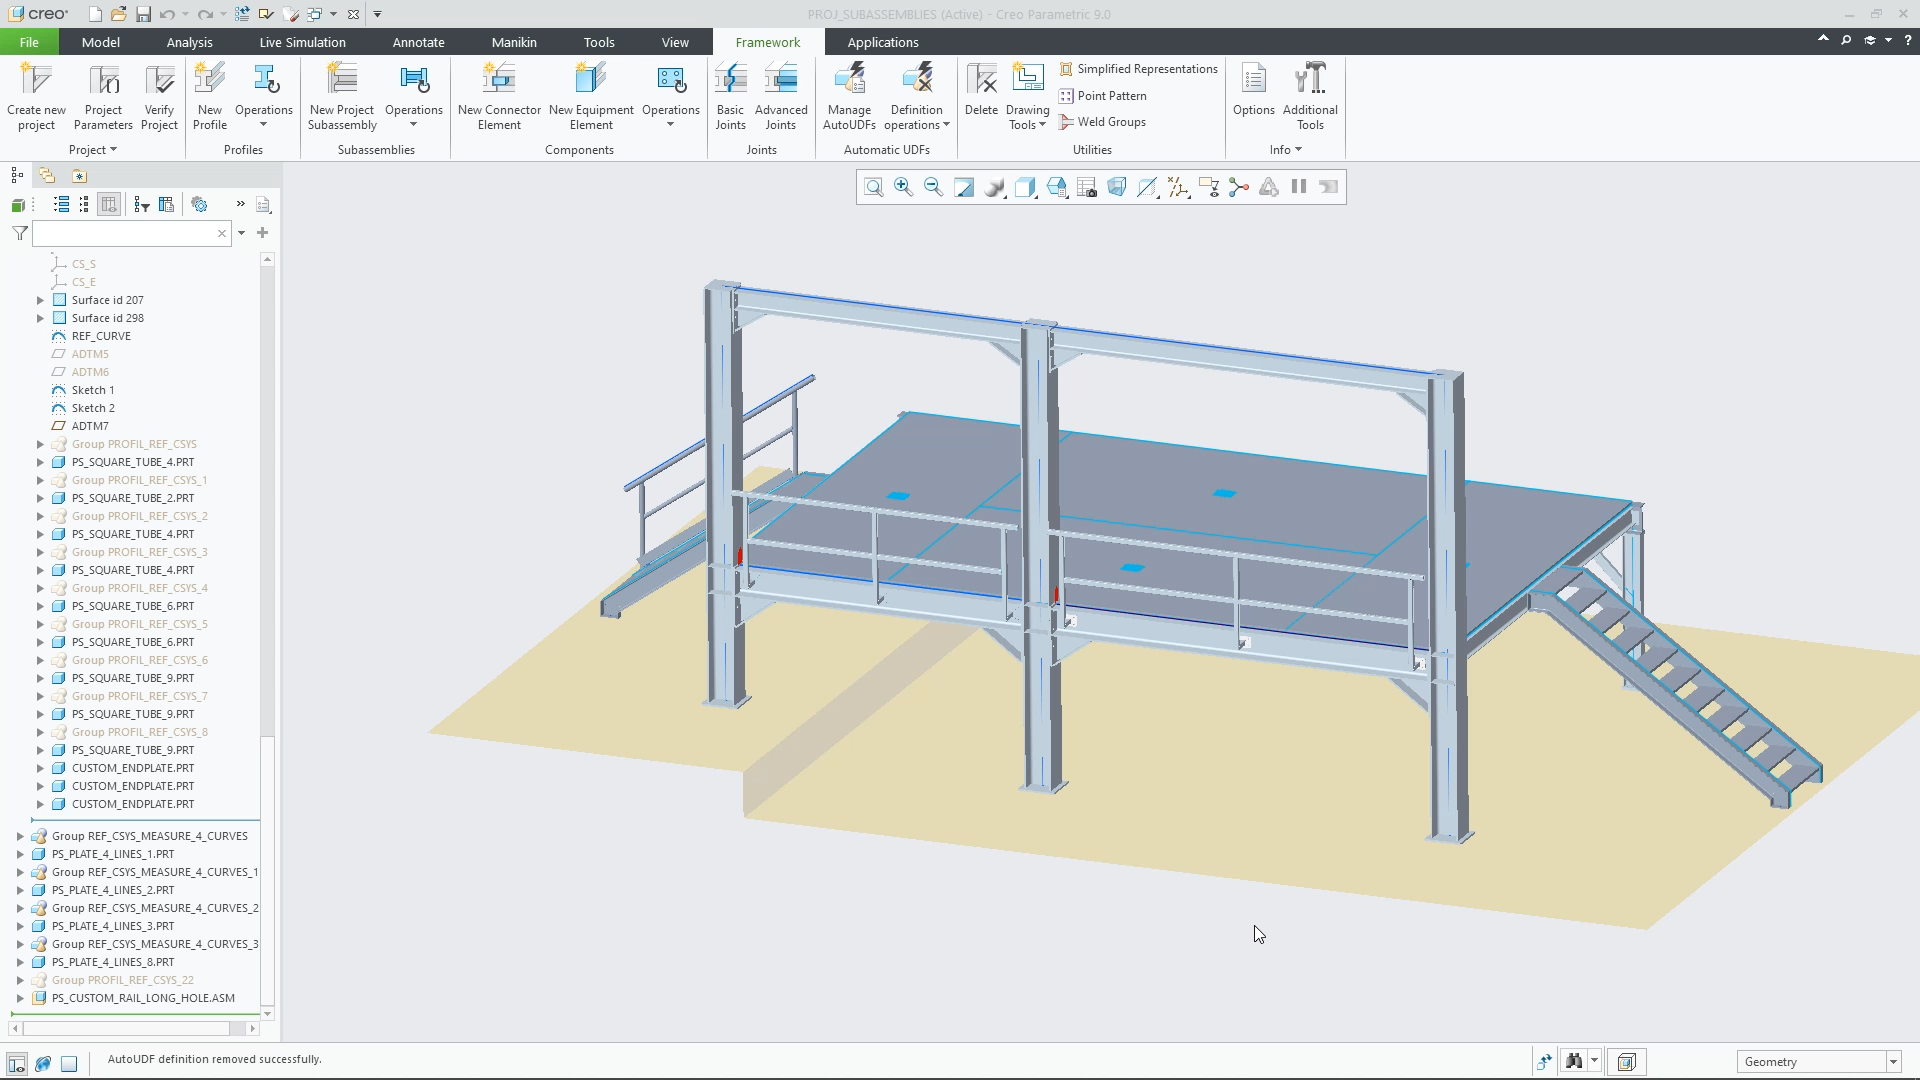Open Framework Options
1920x1080 pixels.
point(1253,90)
